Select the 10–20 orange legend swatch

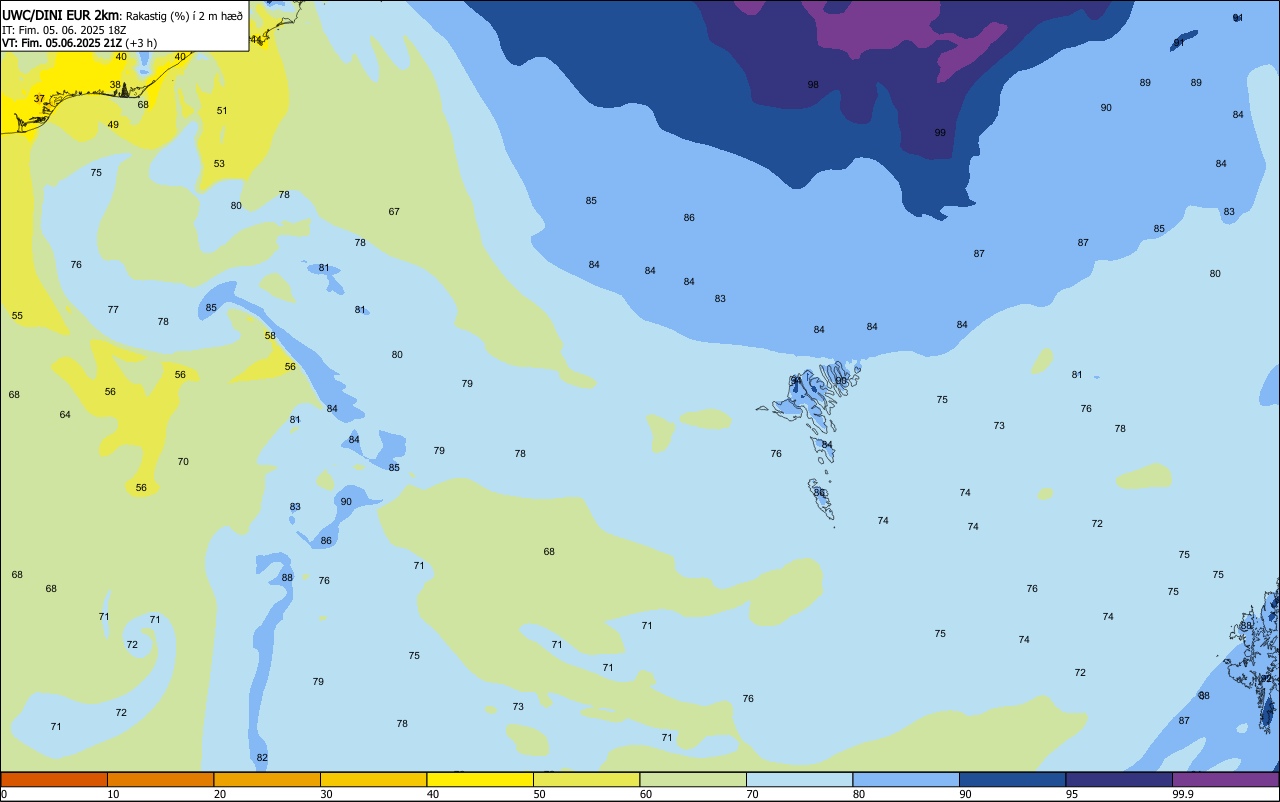160,779
